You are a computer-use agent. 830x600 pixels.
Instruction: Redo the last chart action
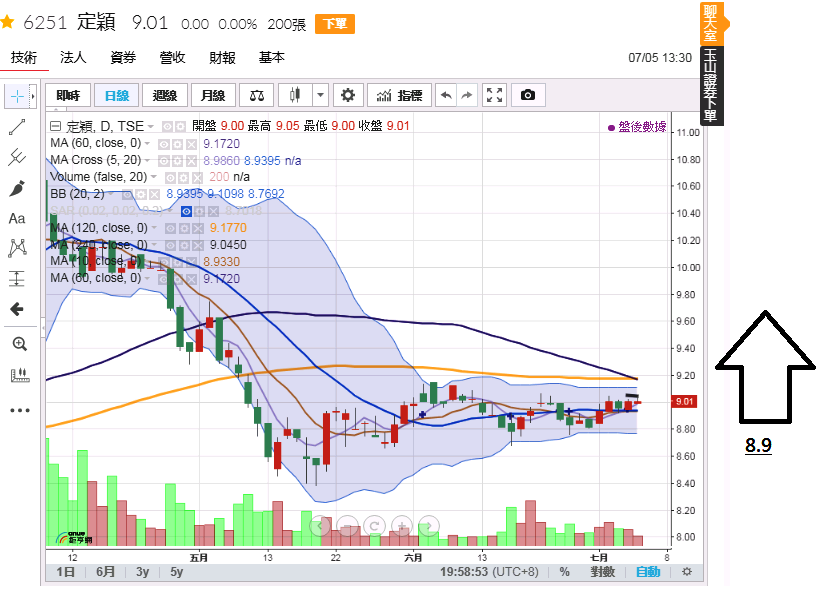[466, 96]
